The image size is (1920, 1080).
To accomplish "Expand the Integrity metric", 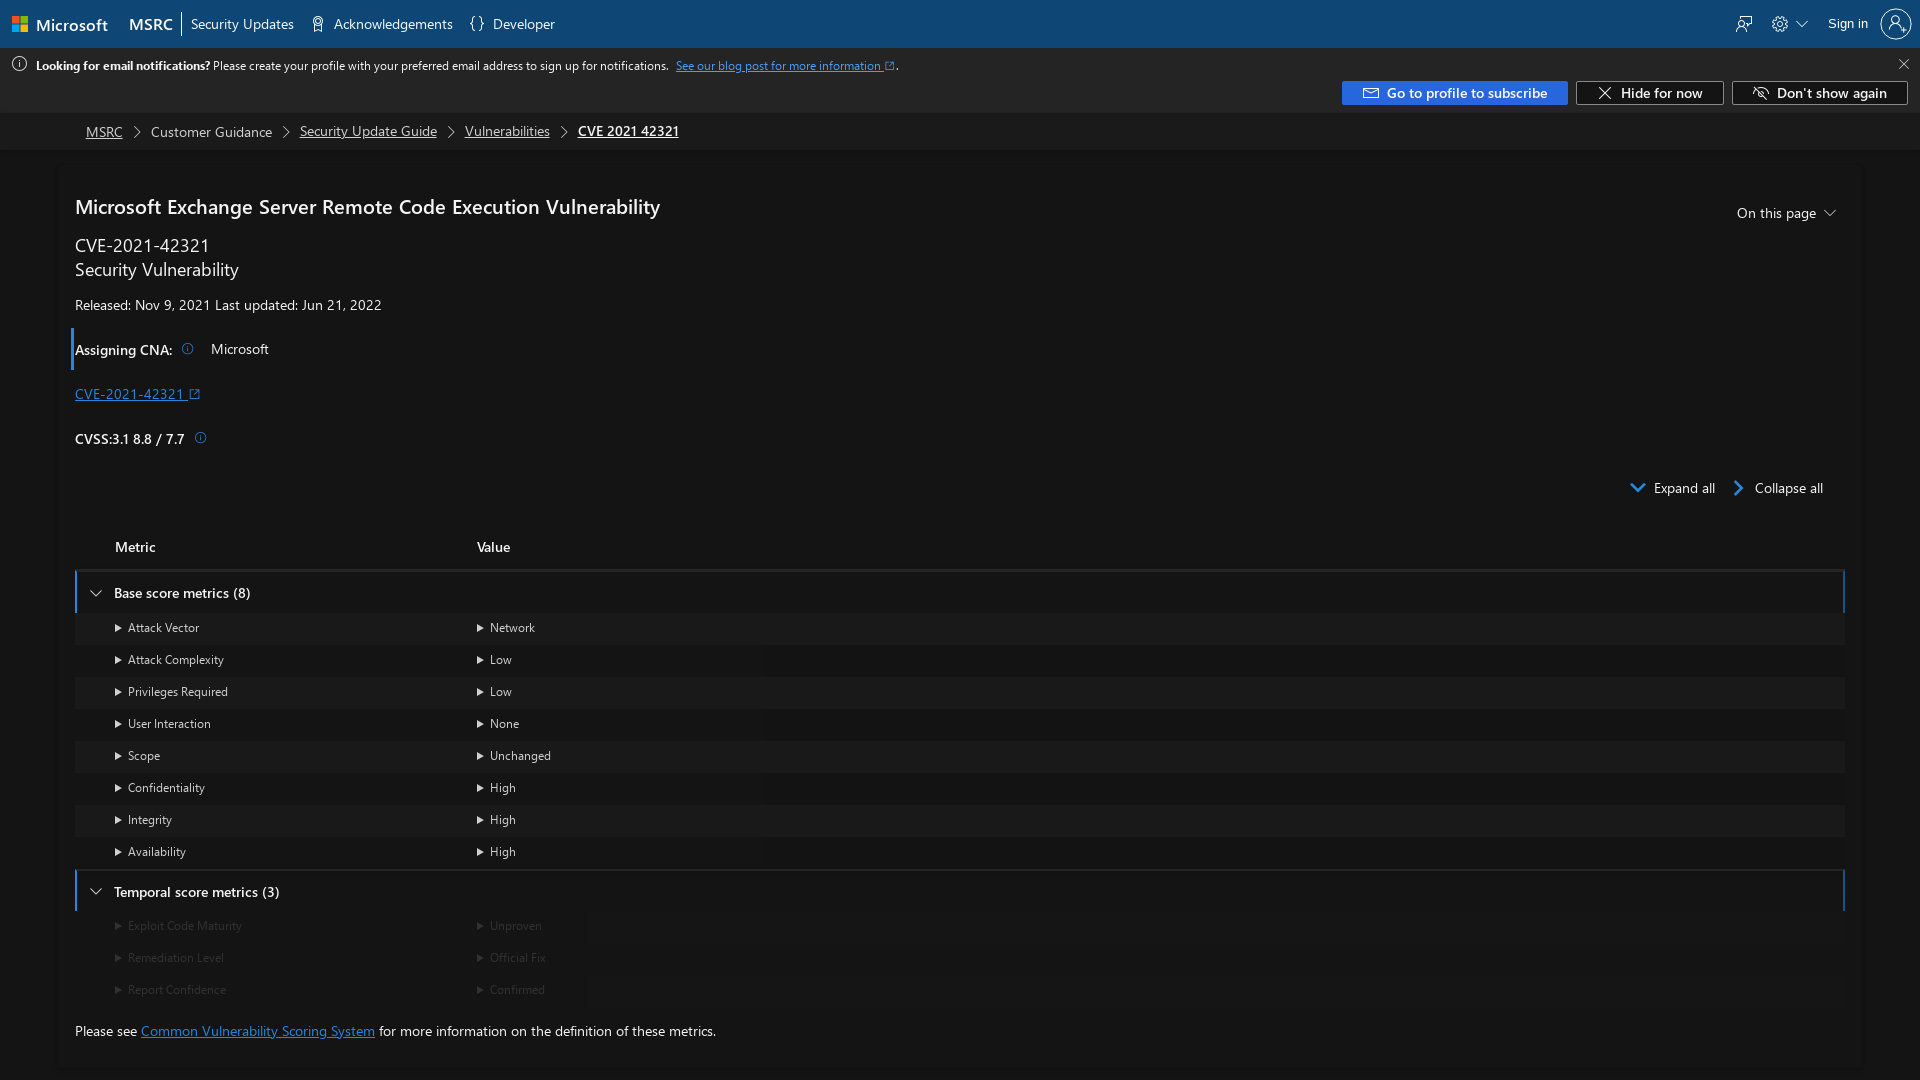I will pos(143,820).
